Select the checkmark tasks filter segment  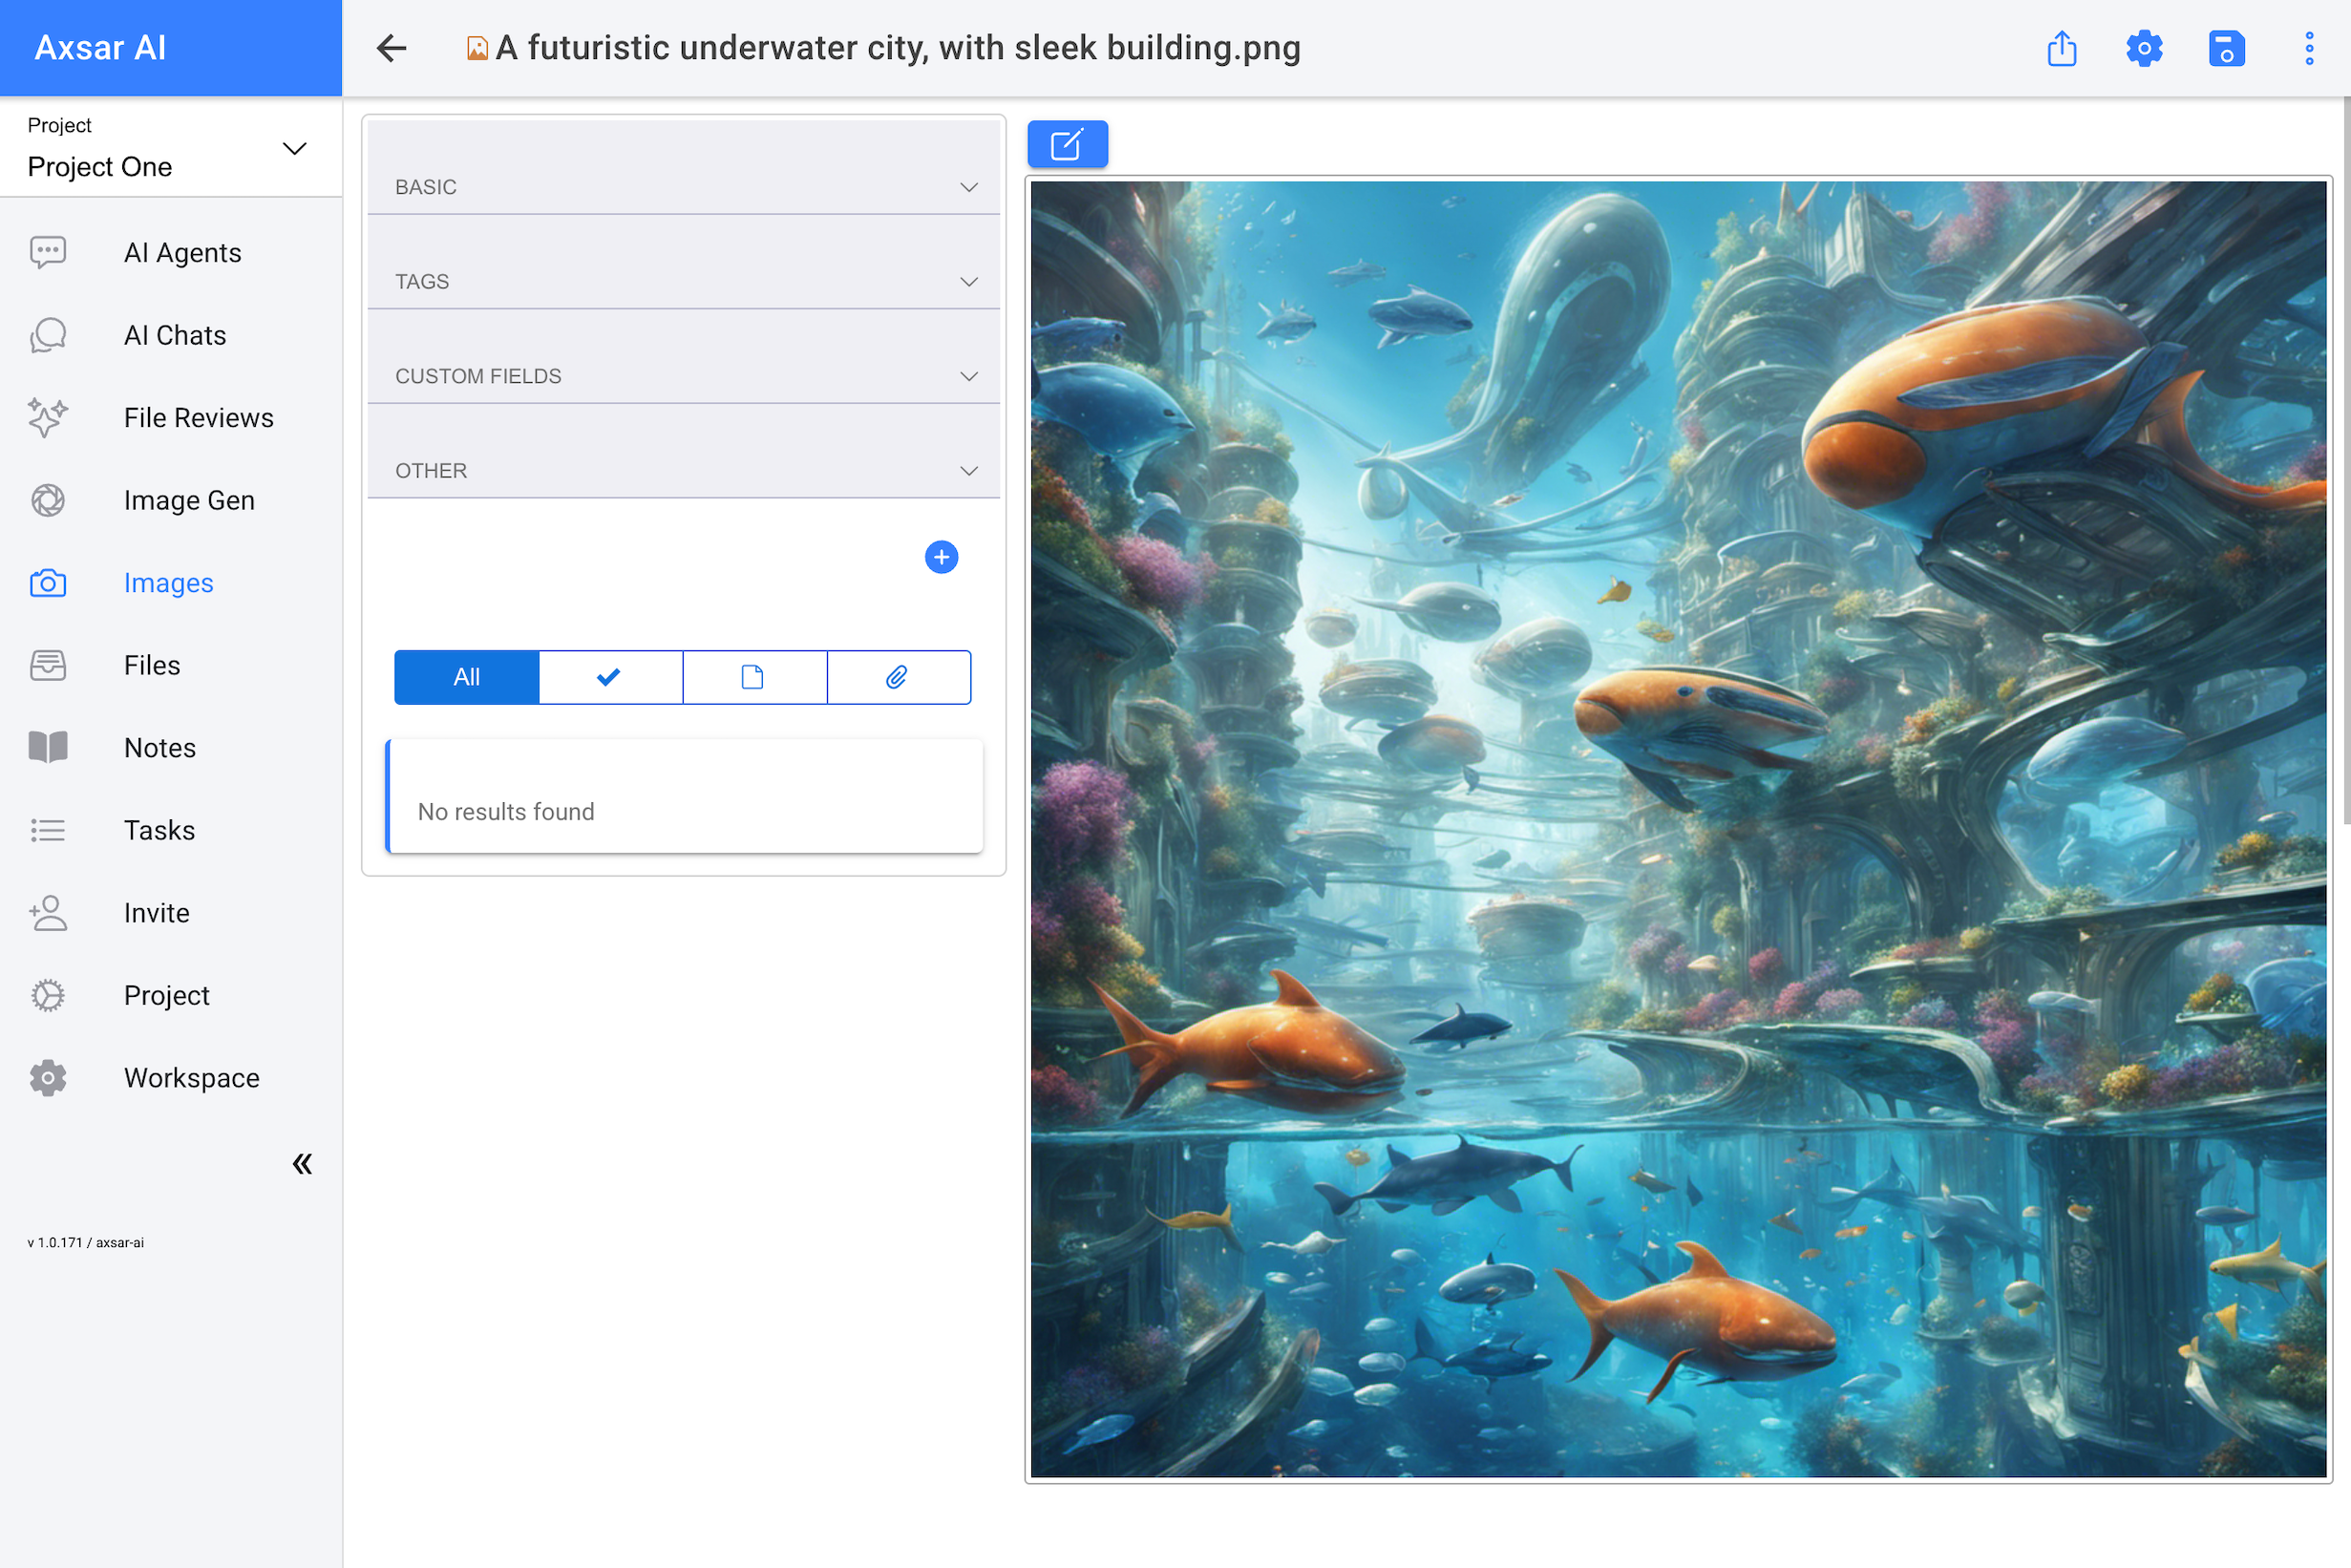coord(610,677)
